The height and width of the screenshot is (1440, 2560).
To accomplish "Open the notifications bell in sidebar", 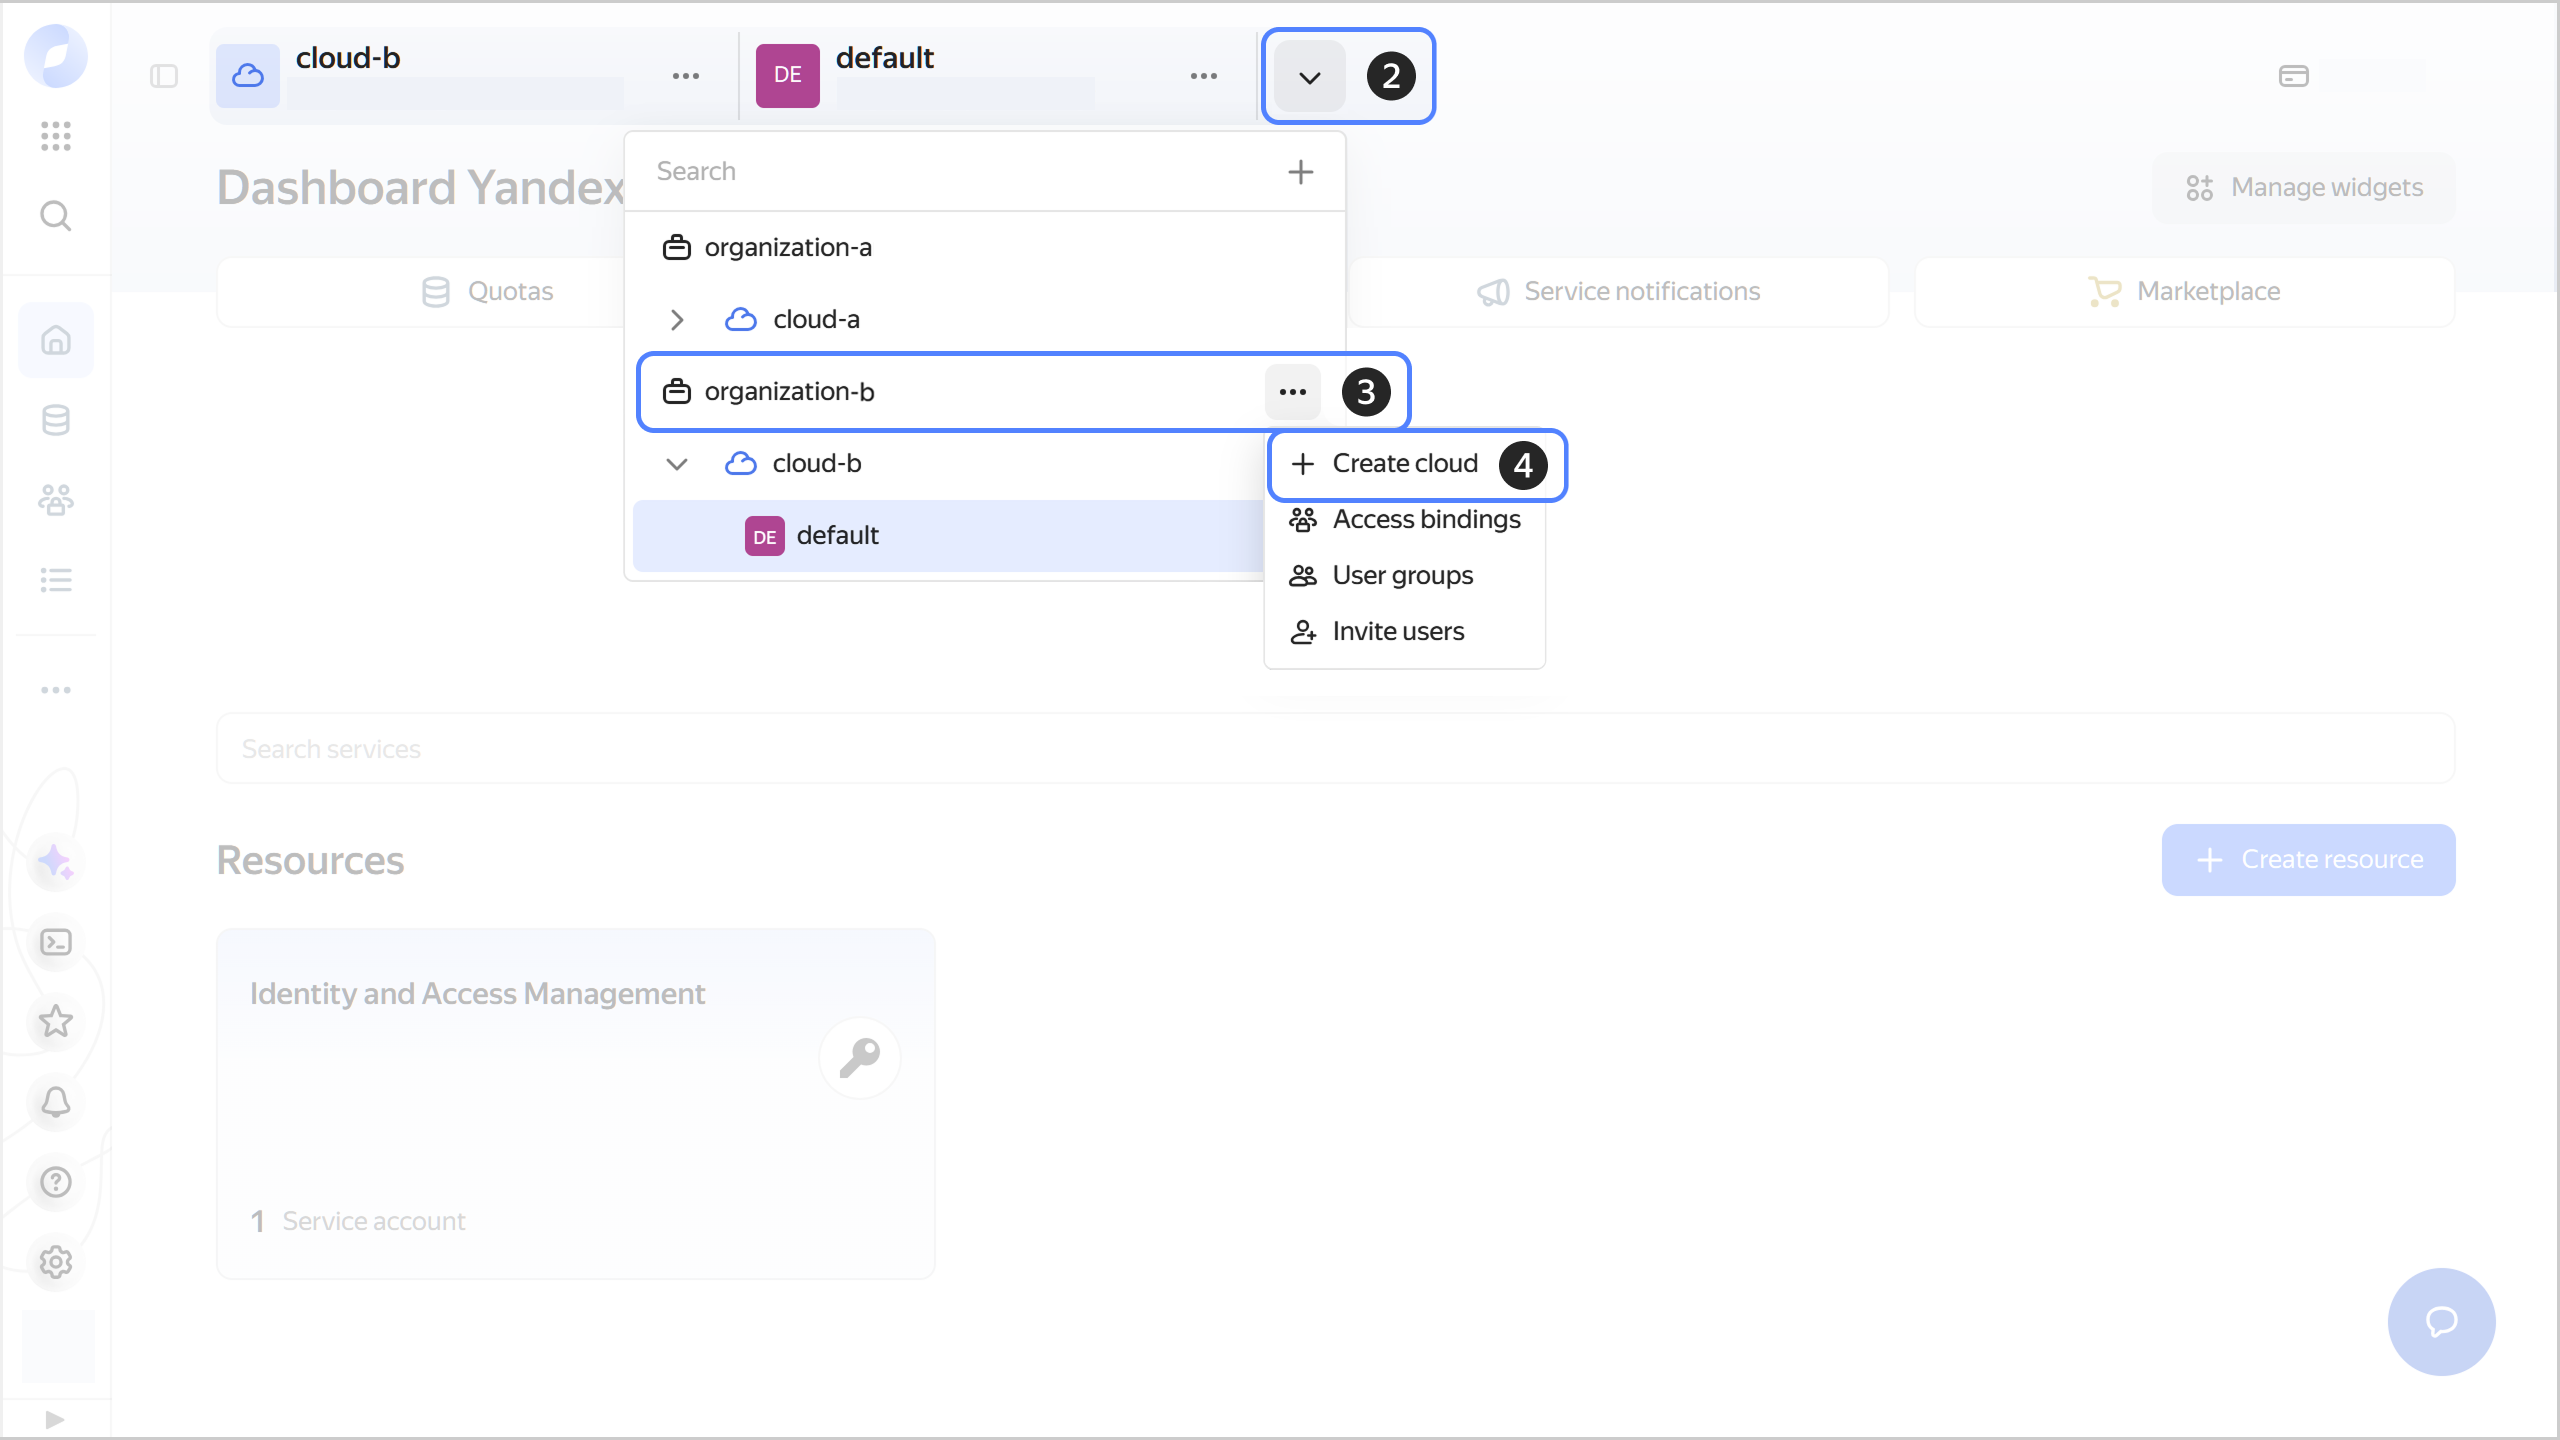I will 56,1102.
